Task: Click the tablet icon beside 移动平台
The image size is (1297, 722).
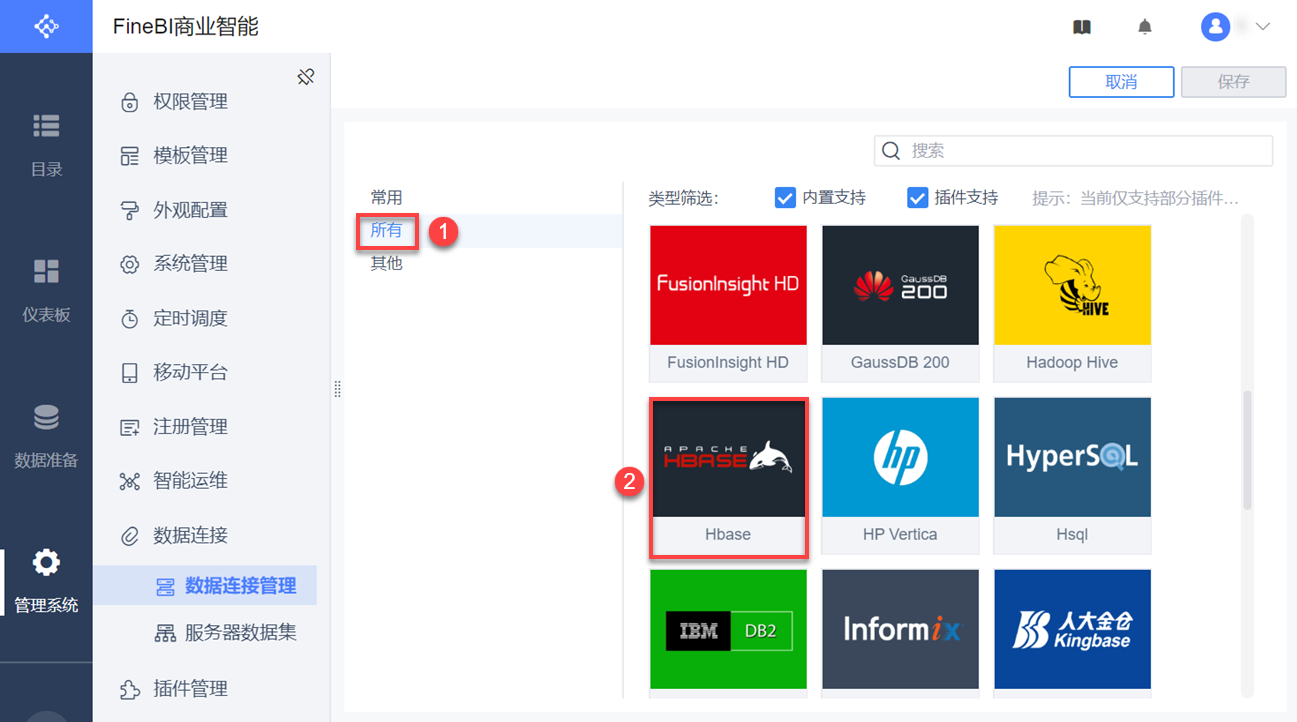Action: pos(129,373)
